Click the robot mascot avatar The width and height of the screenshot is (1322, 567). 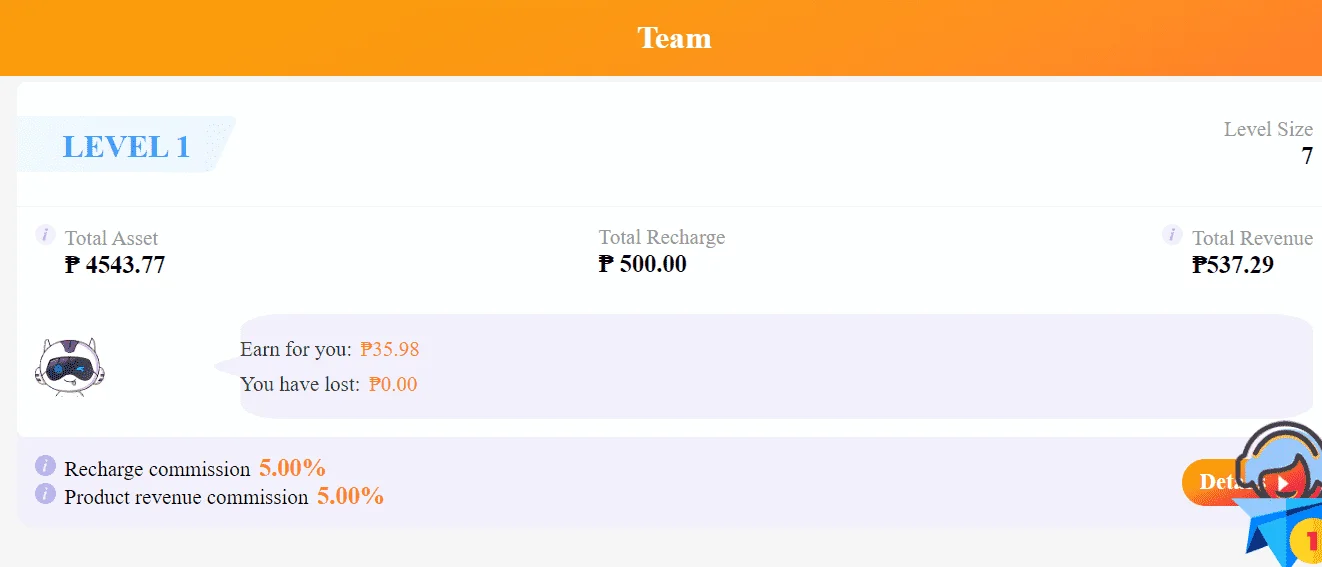(70, 366)
